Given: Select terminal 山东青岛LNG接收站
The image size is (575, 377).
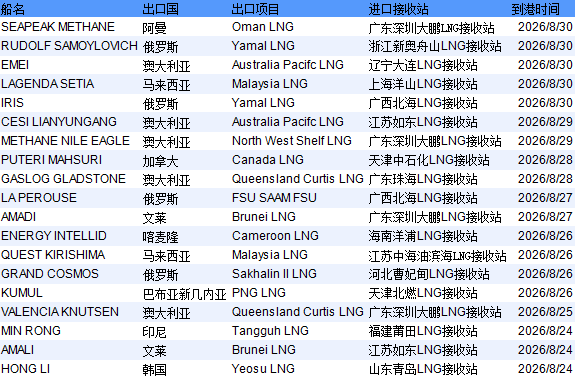Looking at the screenshot, I should tap(423, 369).
